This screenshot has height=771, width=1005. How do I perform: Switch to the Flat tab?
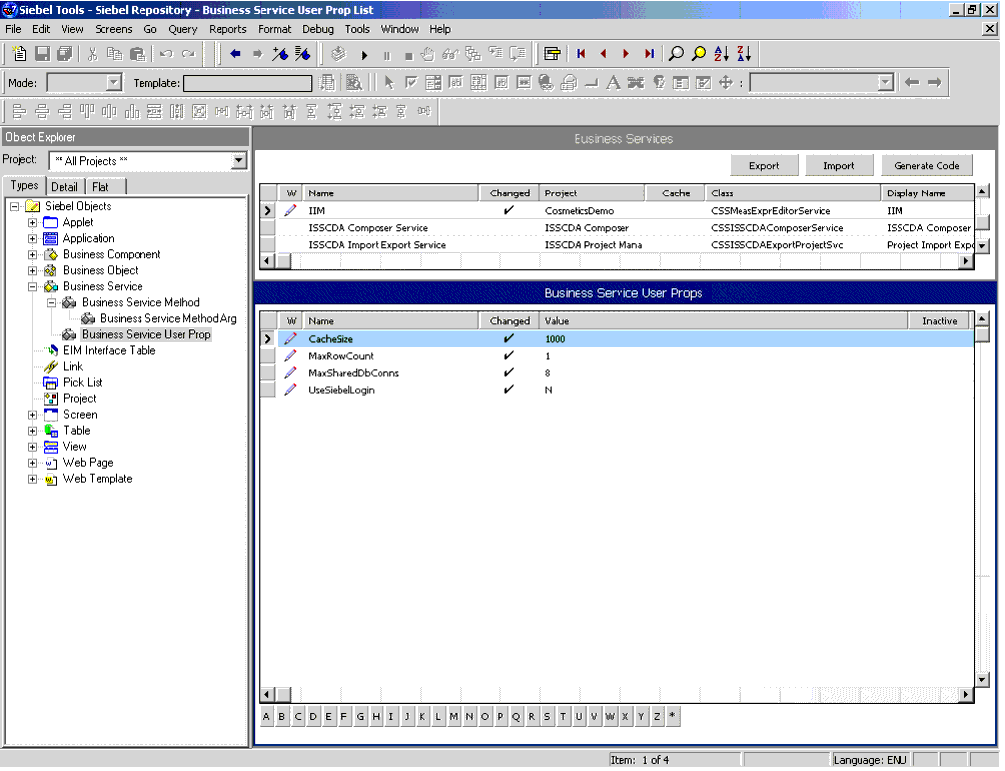[x=100, y=187]
